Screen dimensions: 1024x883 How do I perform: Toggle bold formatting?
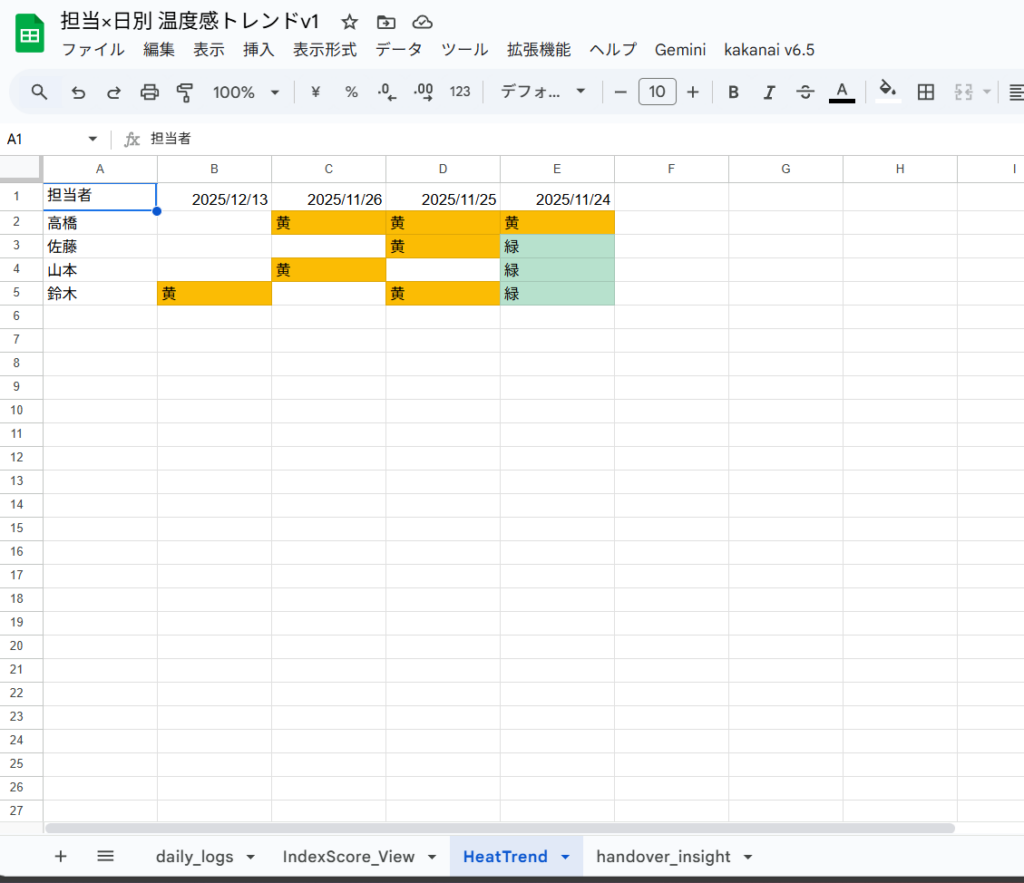(x=733, y=92)
